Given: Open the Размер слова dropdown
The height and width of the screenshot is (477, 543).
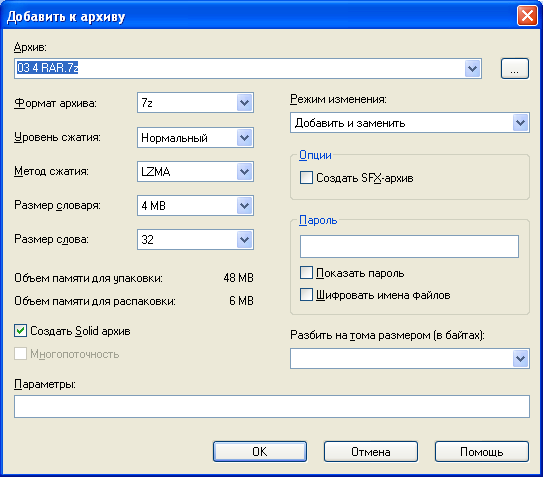Looking at the screenshot, I should 195,239.
